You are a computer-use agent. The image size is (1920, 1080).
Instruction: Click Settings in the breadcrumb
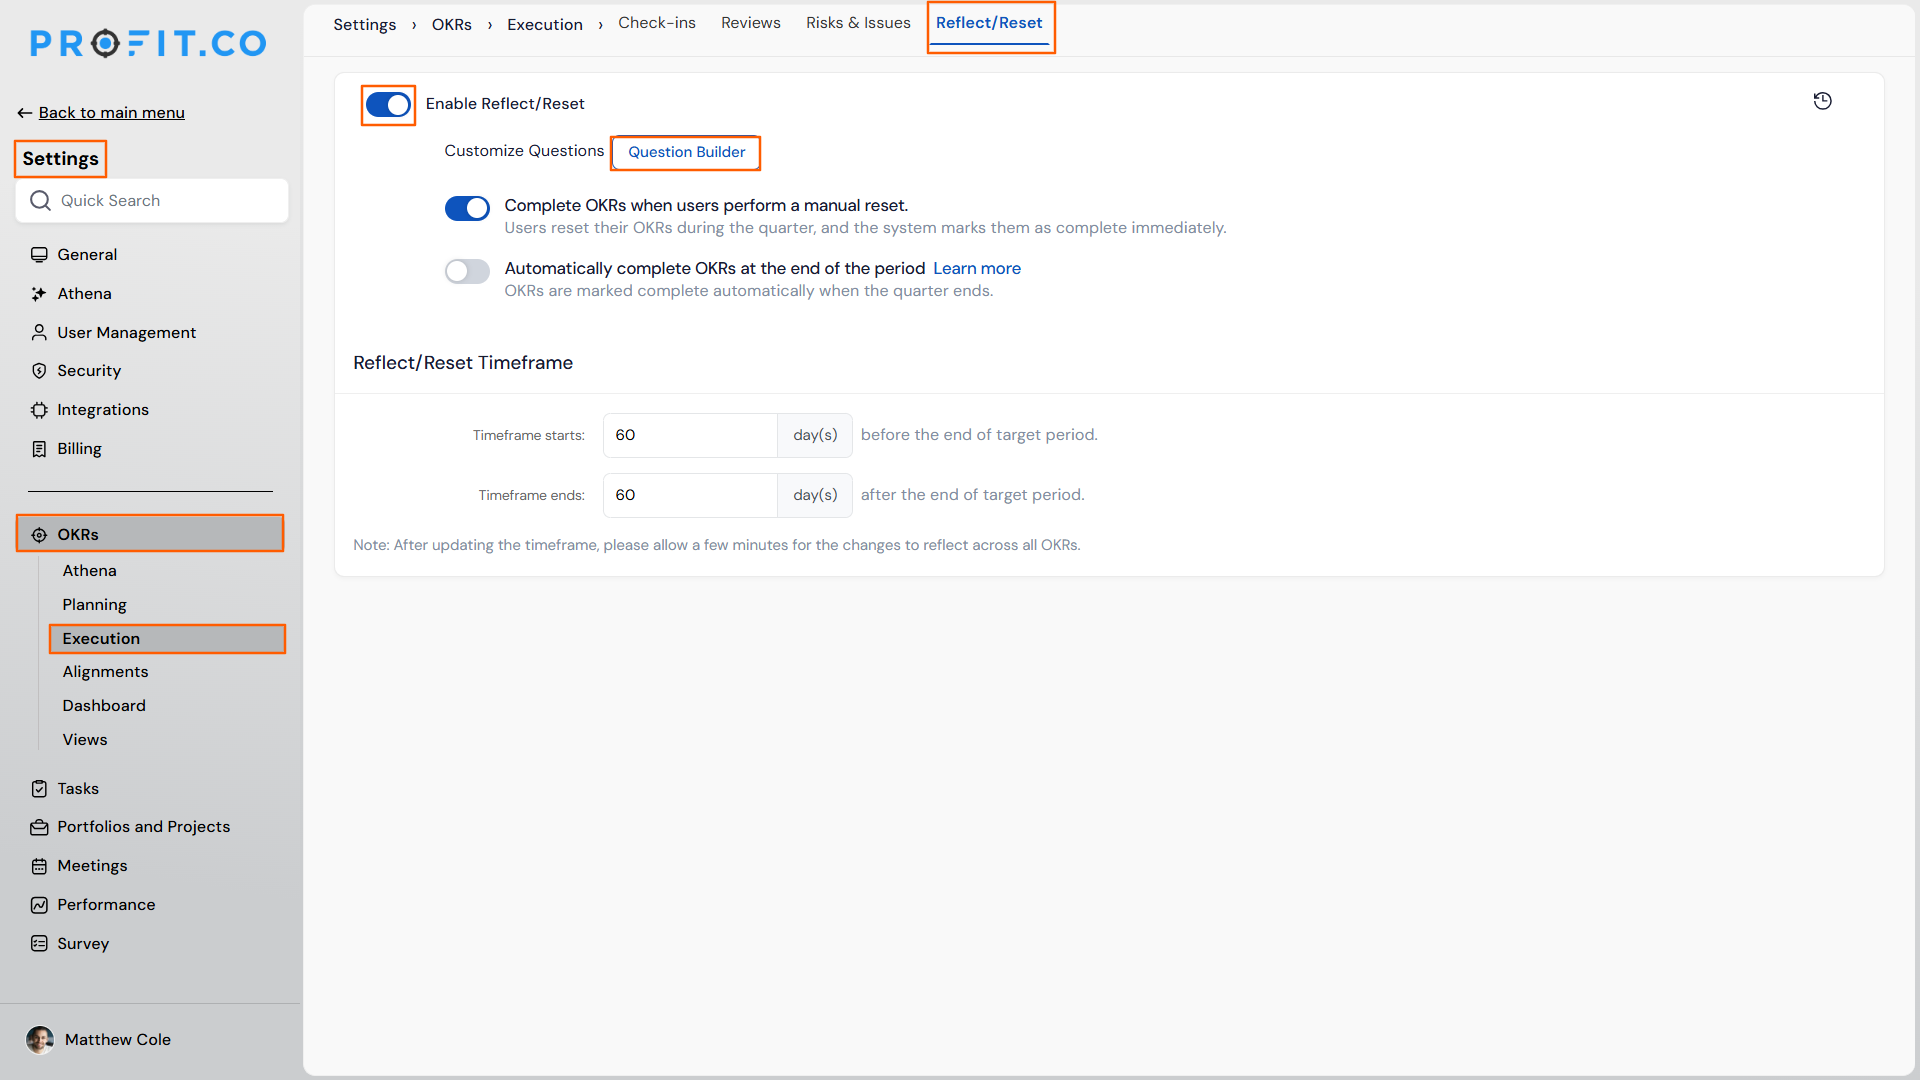coord(365,25)
